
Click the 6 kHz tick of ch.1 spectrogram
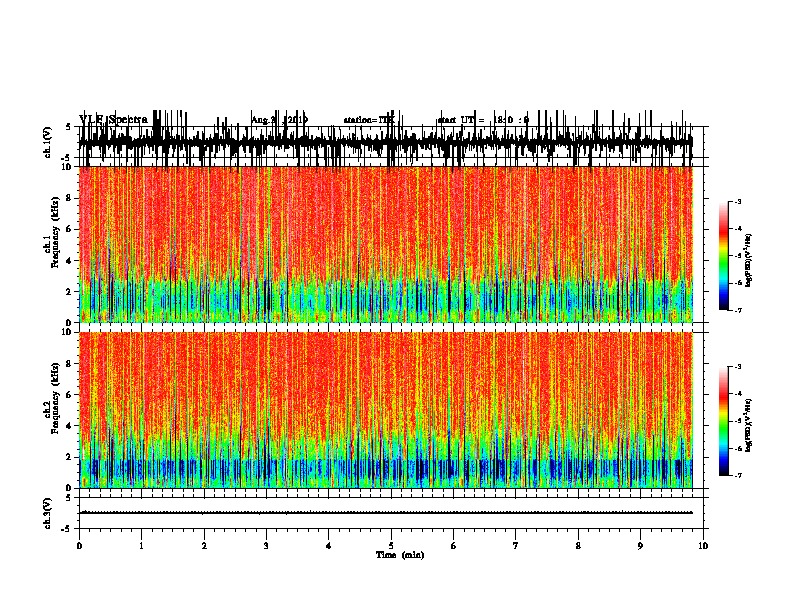point(69,229)
